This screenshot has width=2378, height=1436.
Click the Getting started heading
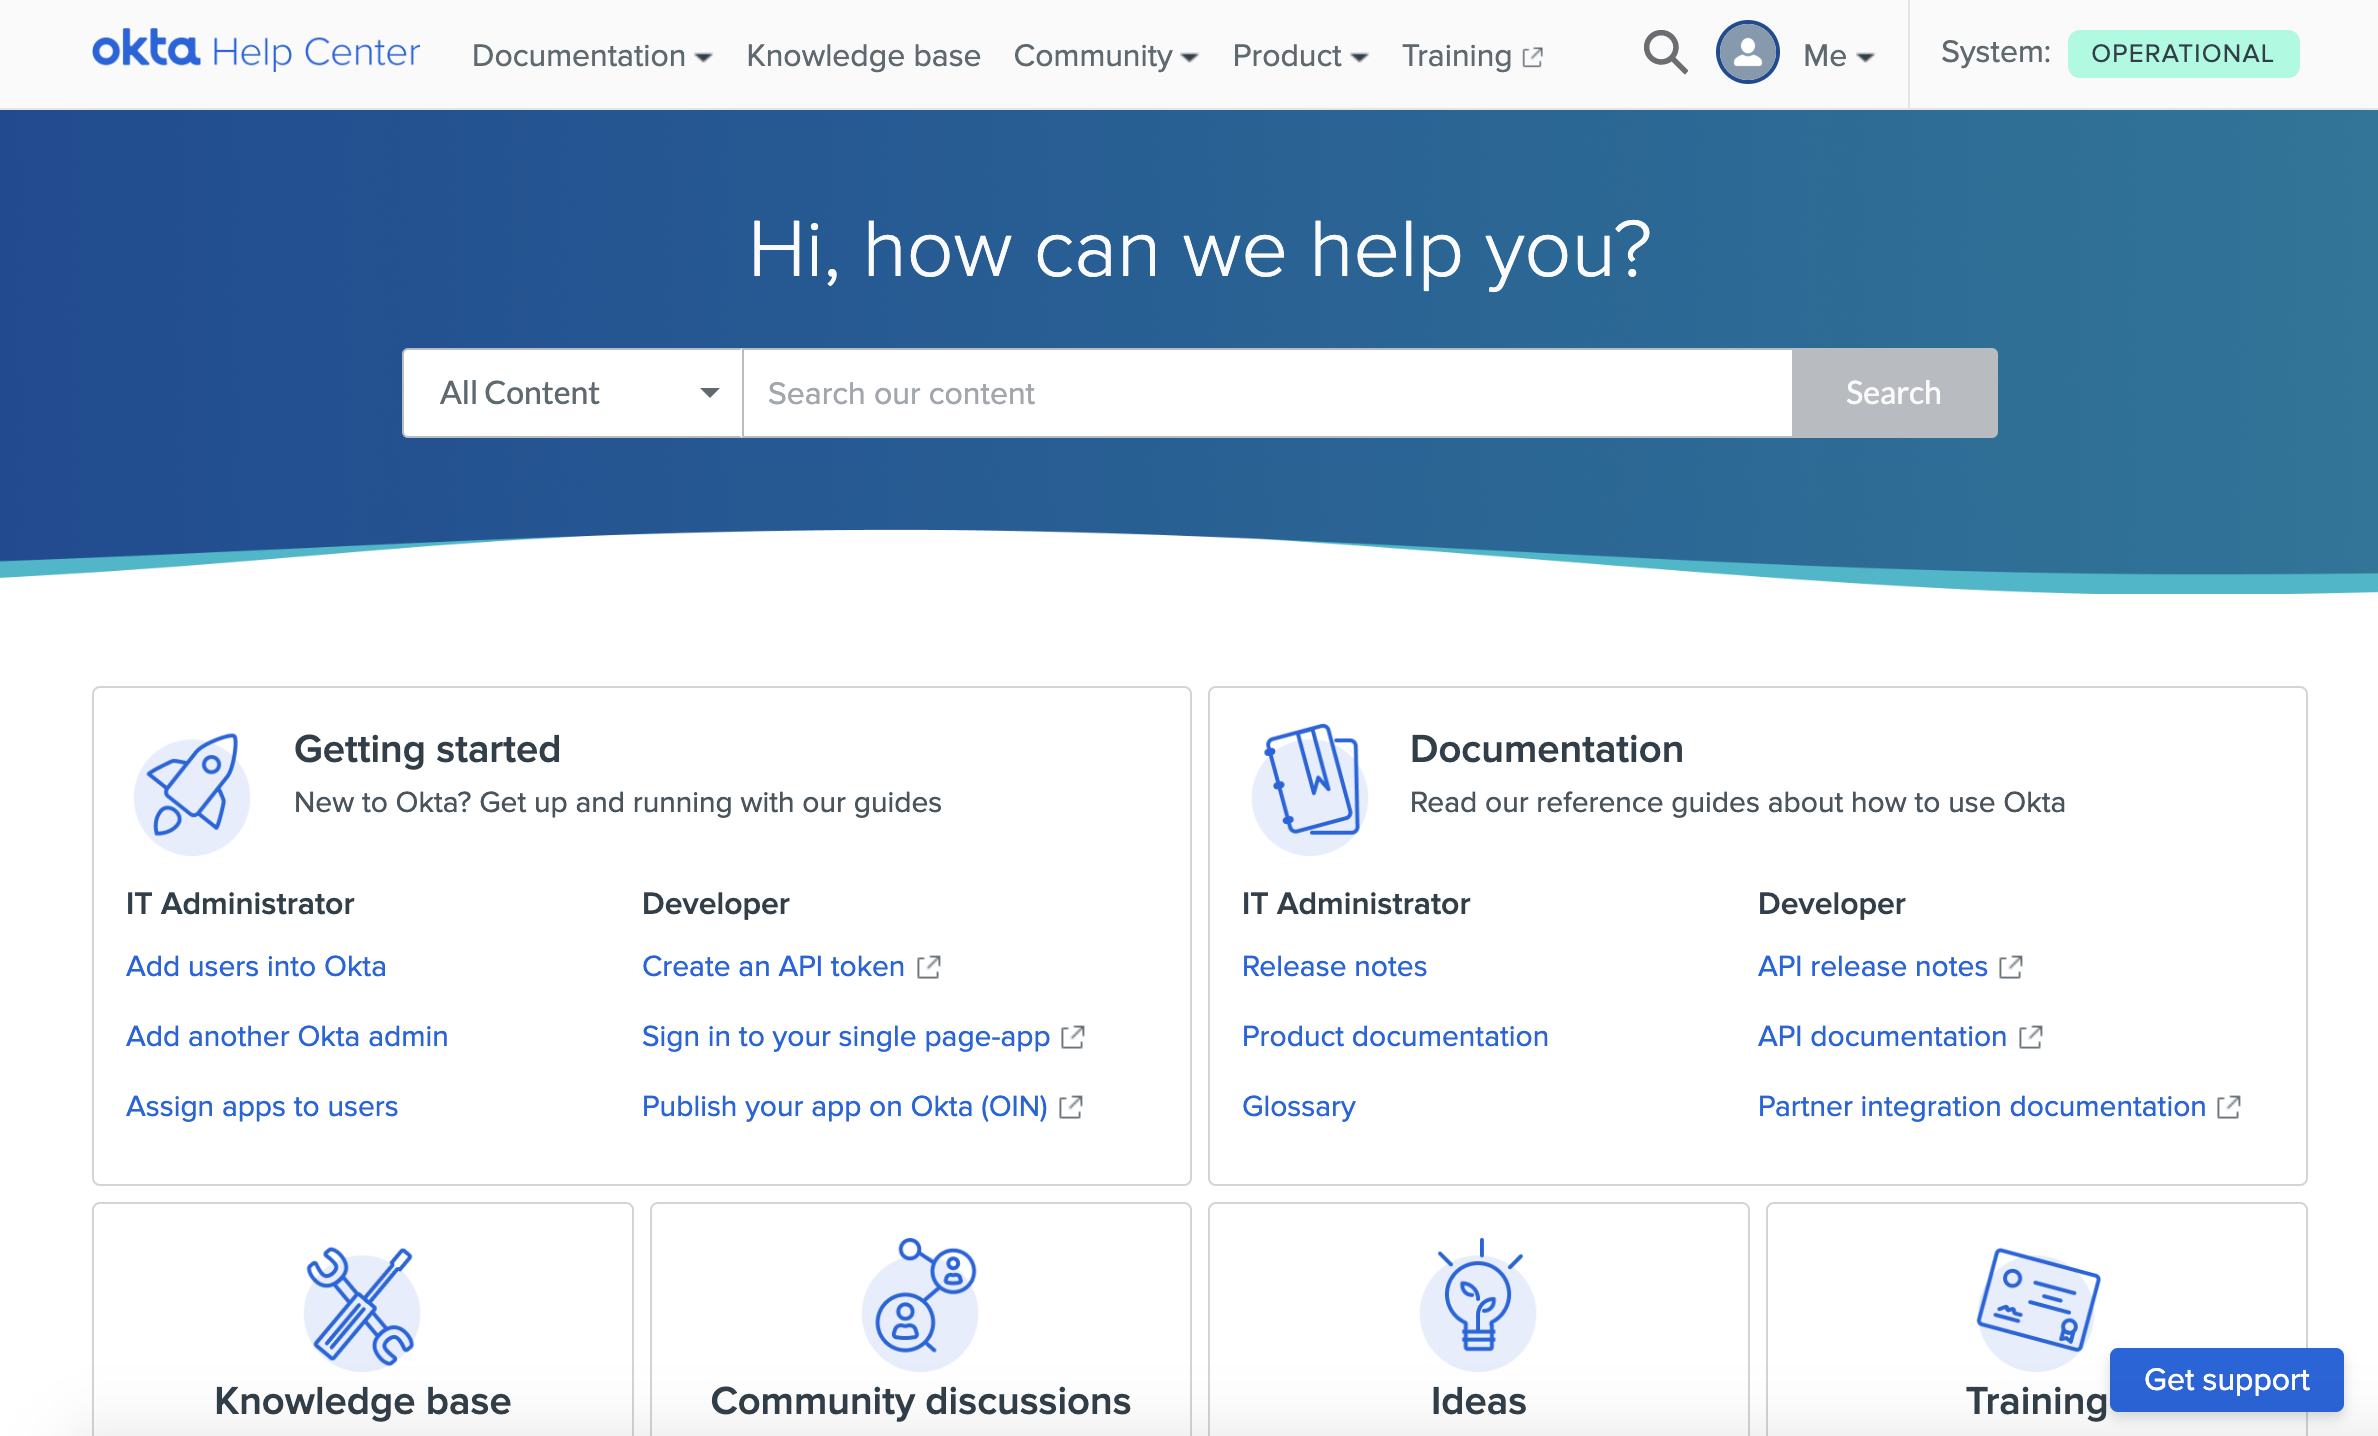[427, 750]
